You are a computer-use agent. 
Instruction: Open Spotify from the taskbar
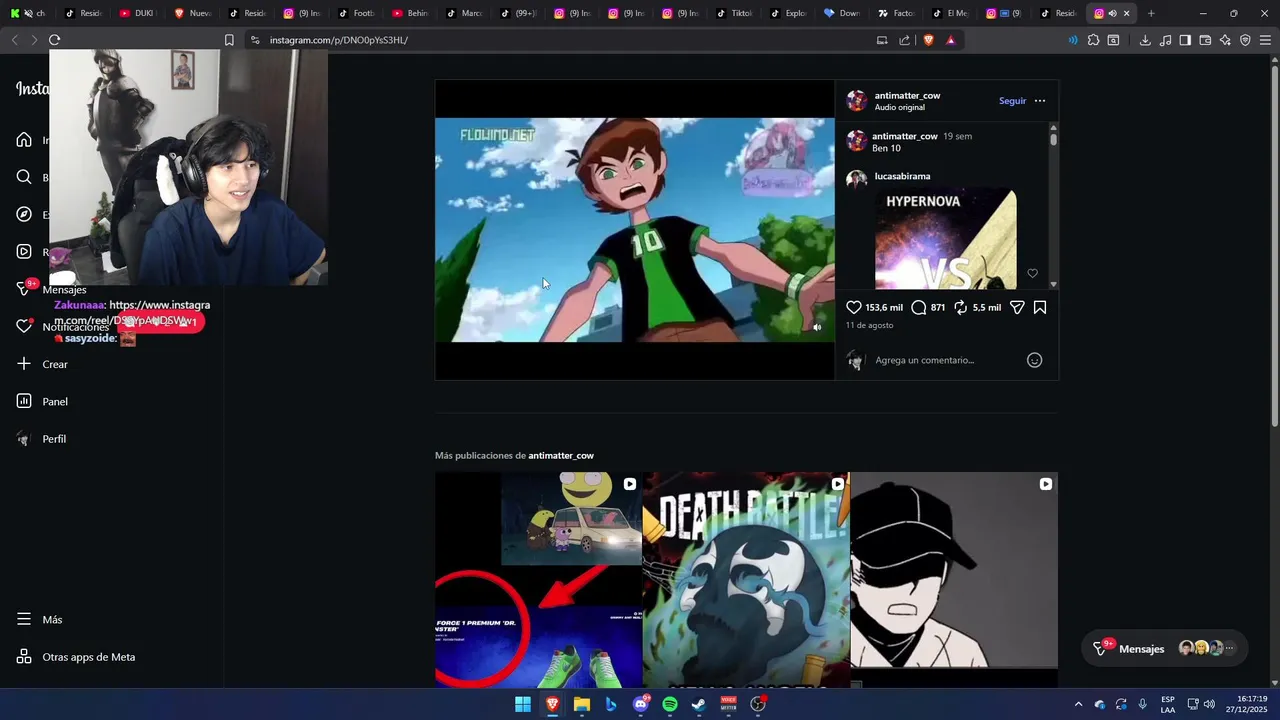click(670, 704)
